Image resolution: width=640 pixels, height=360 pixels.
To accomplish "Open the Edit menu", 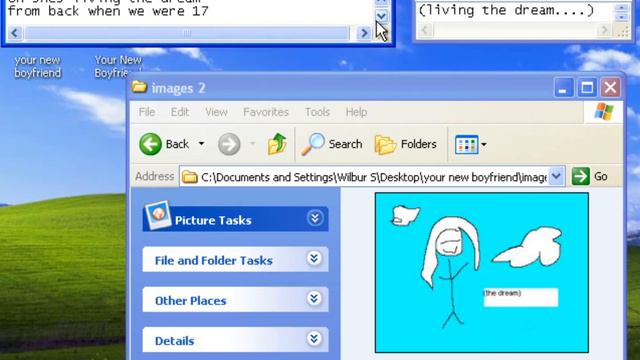I will [x=180, y=112].
